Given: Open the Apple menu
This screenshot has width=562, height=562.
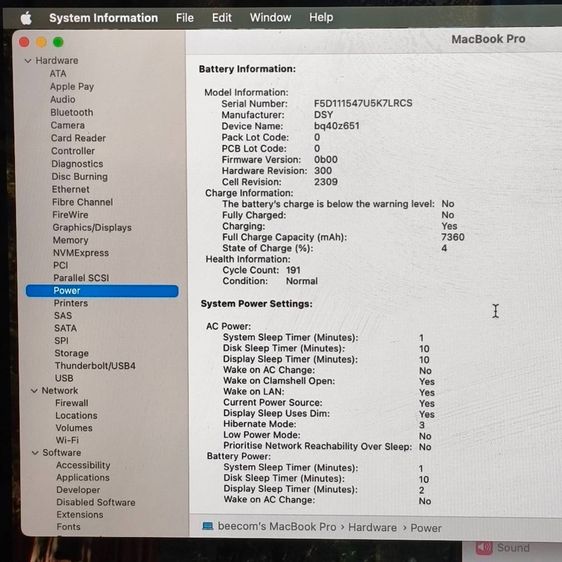Looking at the screenshot, I should tap(26, 18).
